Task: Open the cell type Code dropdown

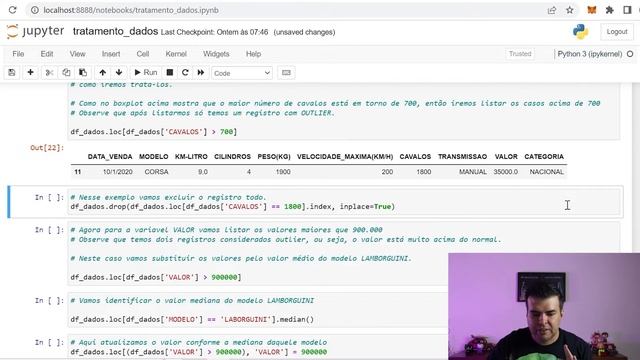Action: click(x=242, y=73)
